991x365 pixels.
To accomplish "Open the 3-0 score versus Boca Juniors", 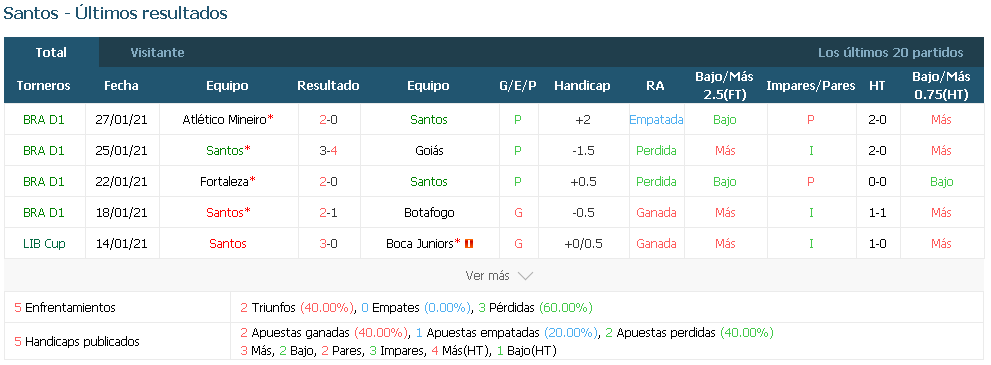I will click(x=329, y=243).
